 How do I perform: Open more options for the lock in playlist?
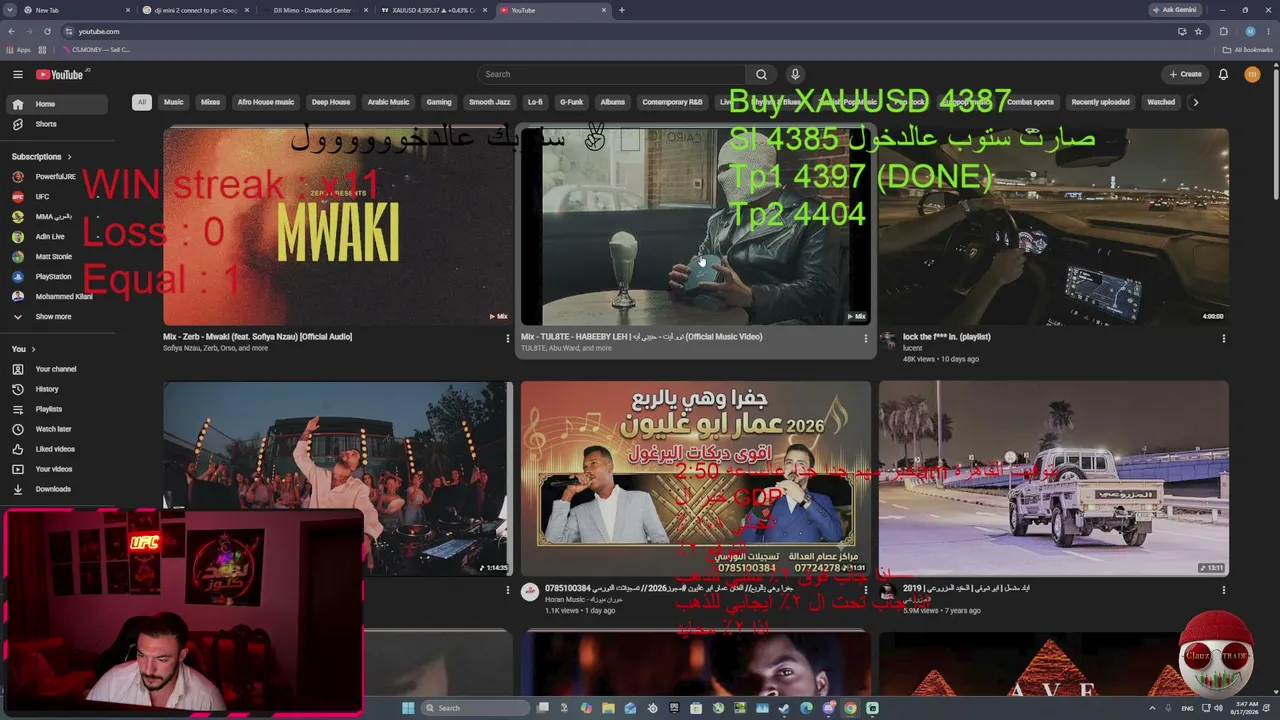(1223, 339)
